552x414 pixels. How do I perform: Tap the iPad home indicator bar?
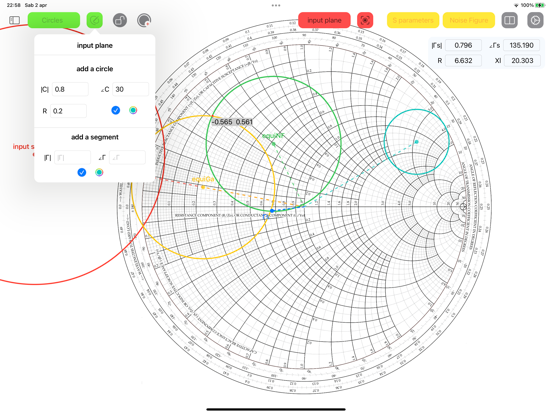tap(276, 409)
